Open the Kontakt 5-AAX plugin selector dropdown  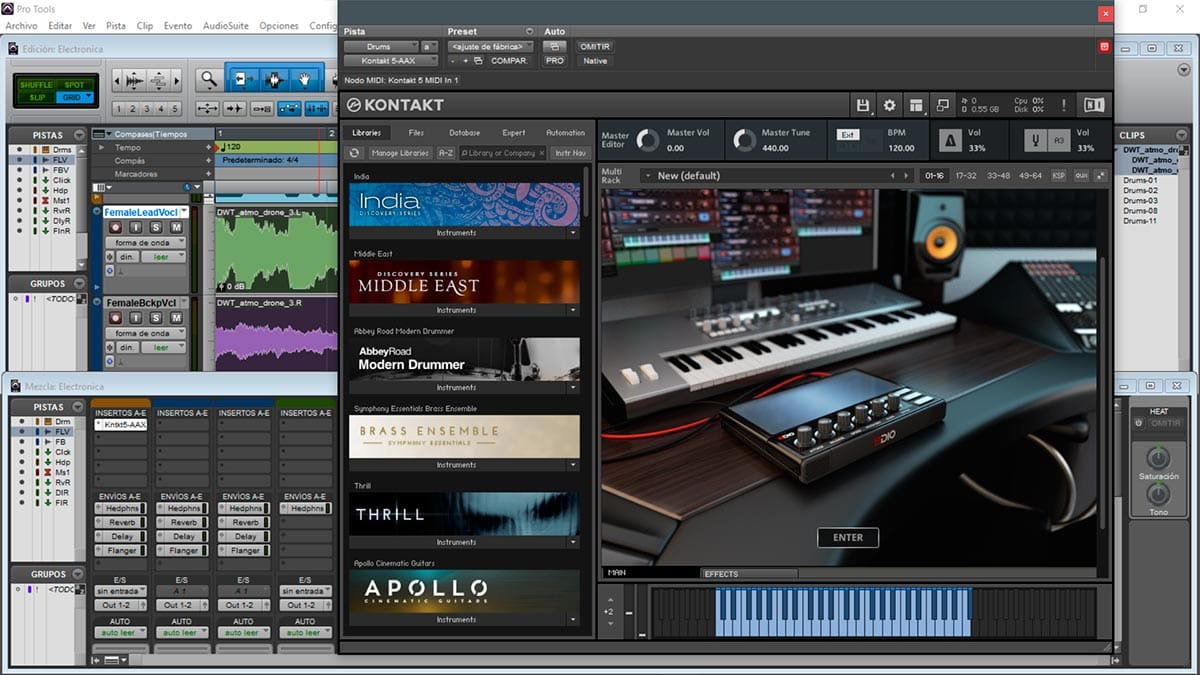tap(392, 61)
